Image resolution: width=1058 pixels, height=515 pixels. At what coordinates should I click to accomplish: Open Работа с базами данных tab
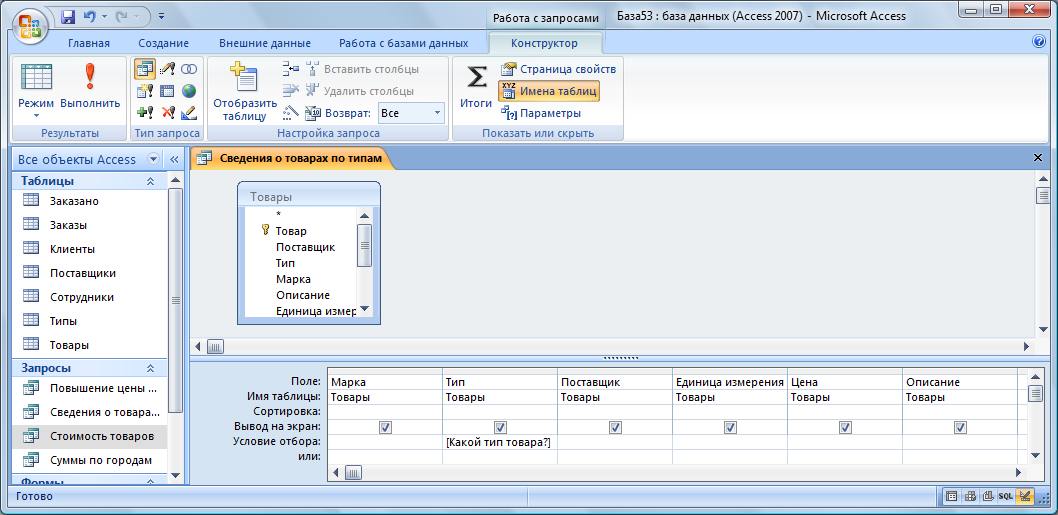tap(403, 43)
